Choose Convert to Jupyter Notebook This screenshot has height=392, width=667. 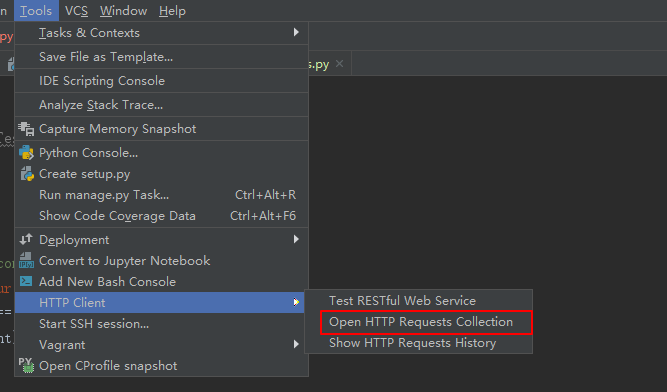162,260
